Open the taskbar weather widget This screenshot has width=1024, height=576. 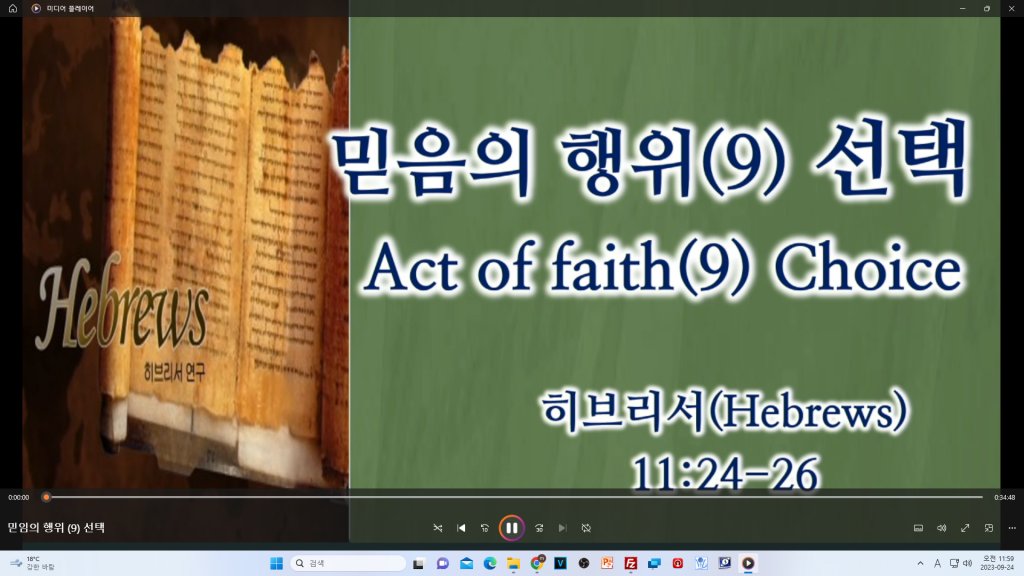tap(34, 563)
